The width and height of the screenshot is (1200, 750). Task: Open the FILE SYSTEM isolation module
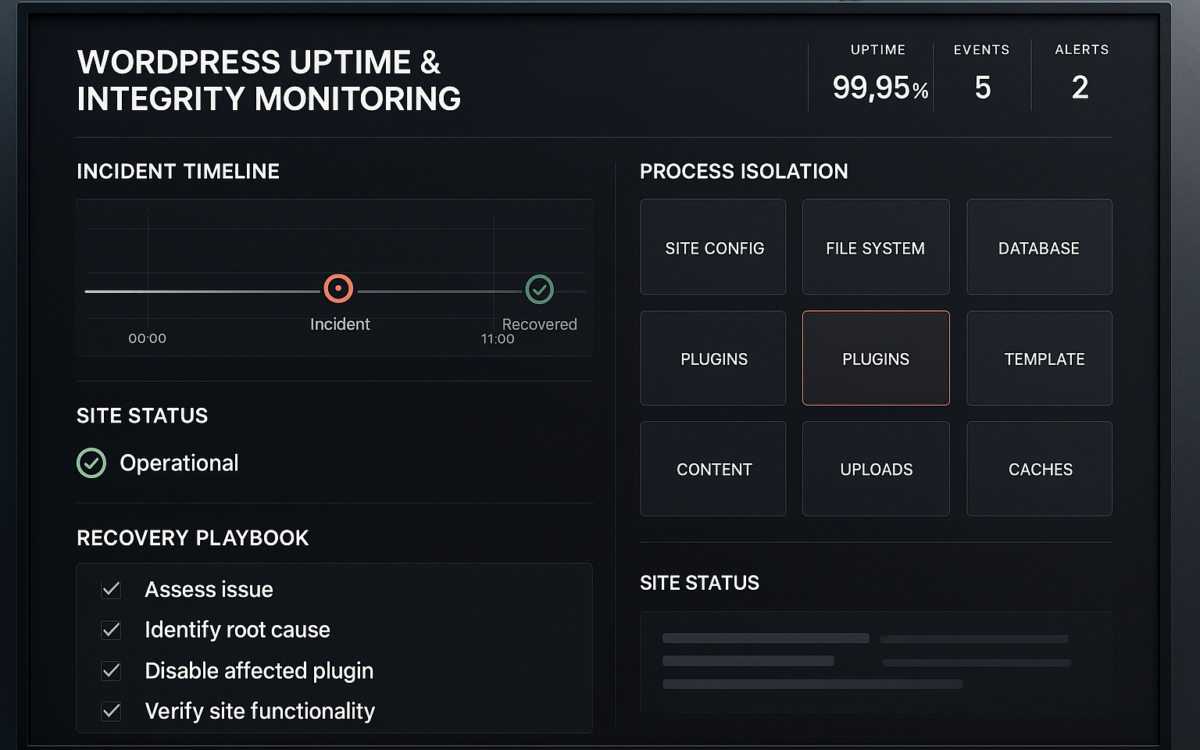click(875, 247)
